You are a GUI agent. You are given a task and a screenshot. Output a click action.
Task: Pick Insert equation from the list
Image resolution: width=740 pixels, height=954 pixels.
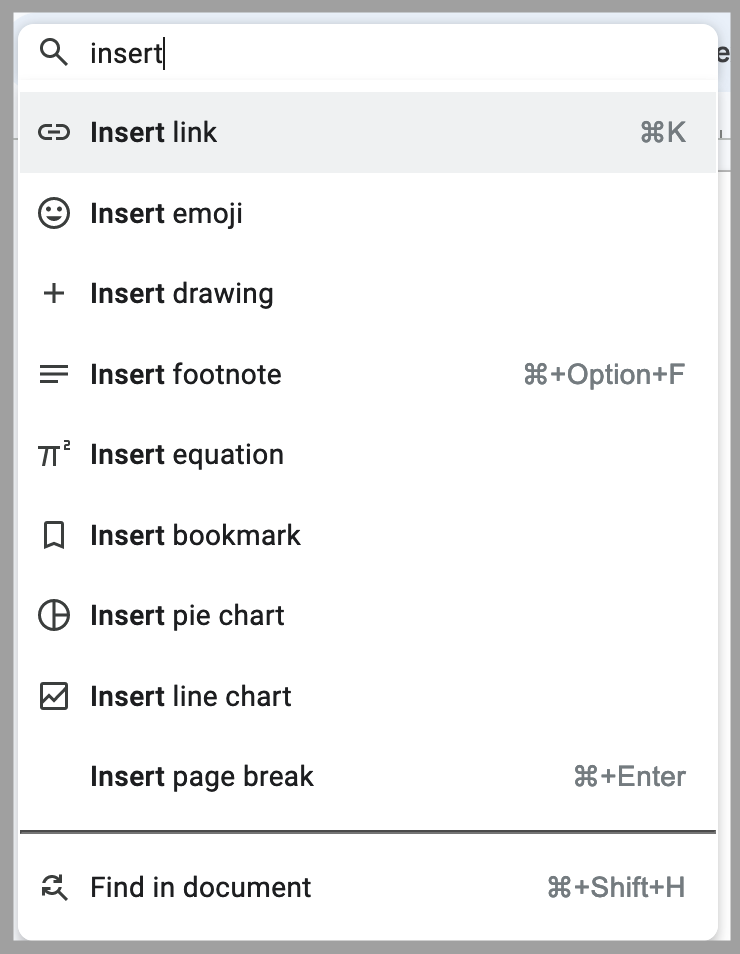(x=187, y=455)
